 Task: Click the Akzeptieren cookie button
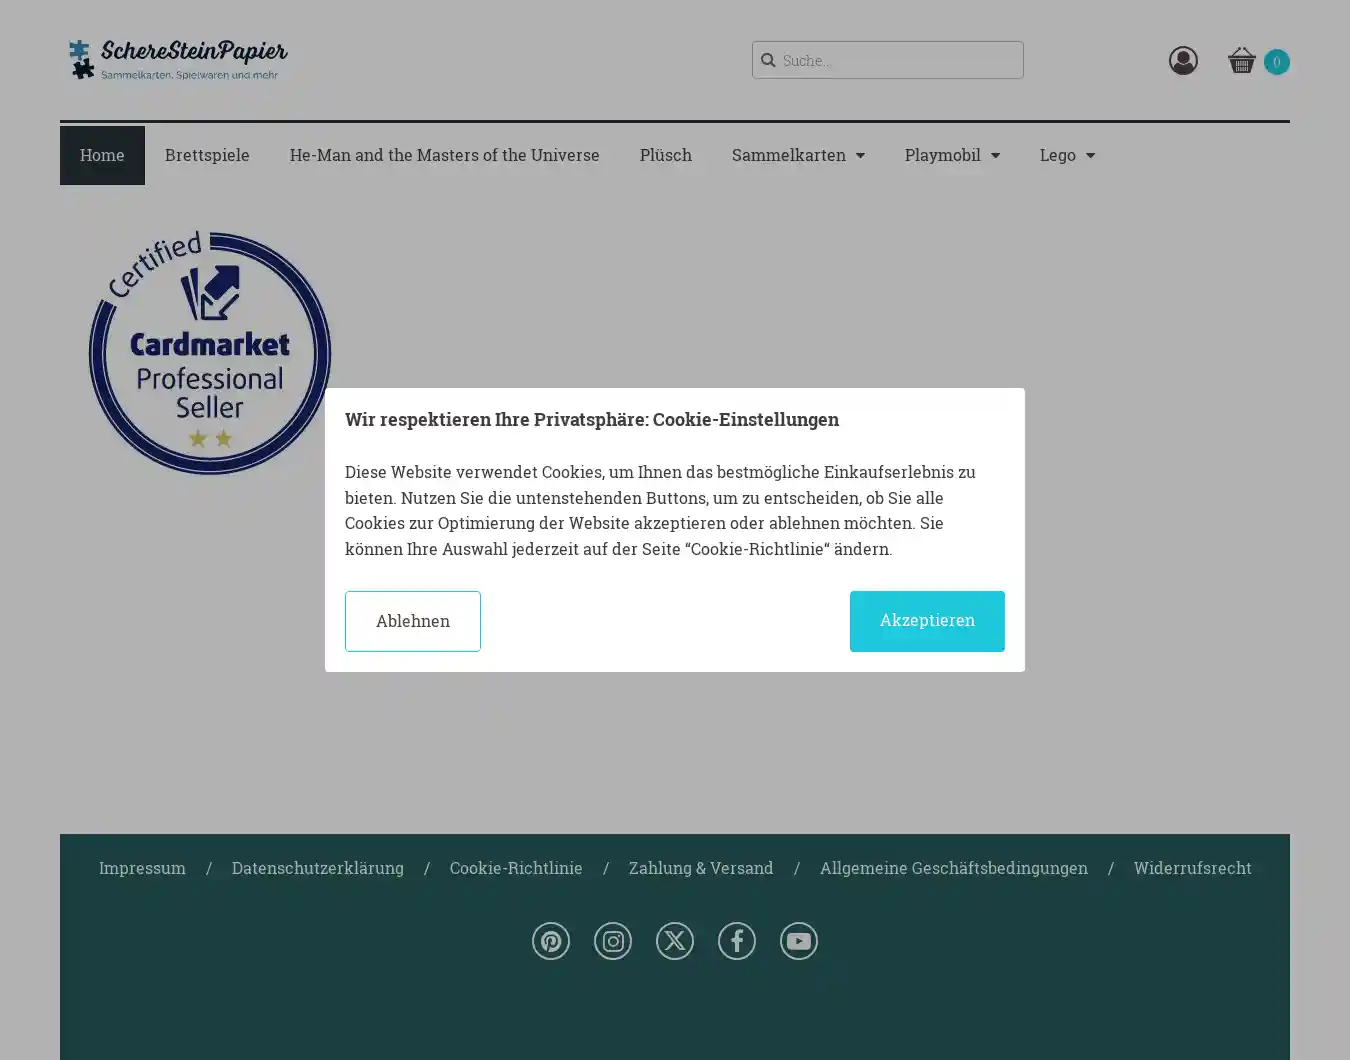pos(927,621)
